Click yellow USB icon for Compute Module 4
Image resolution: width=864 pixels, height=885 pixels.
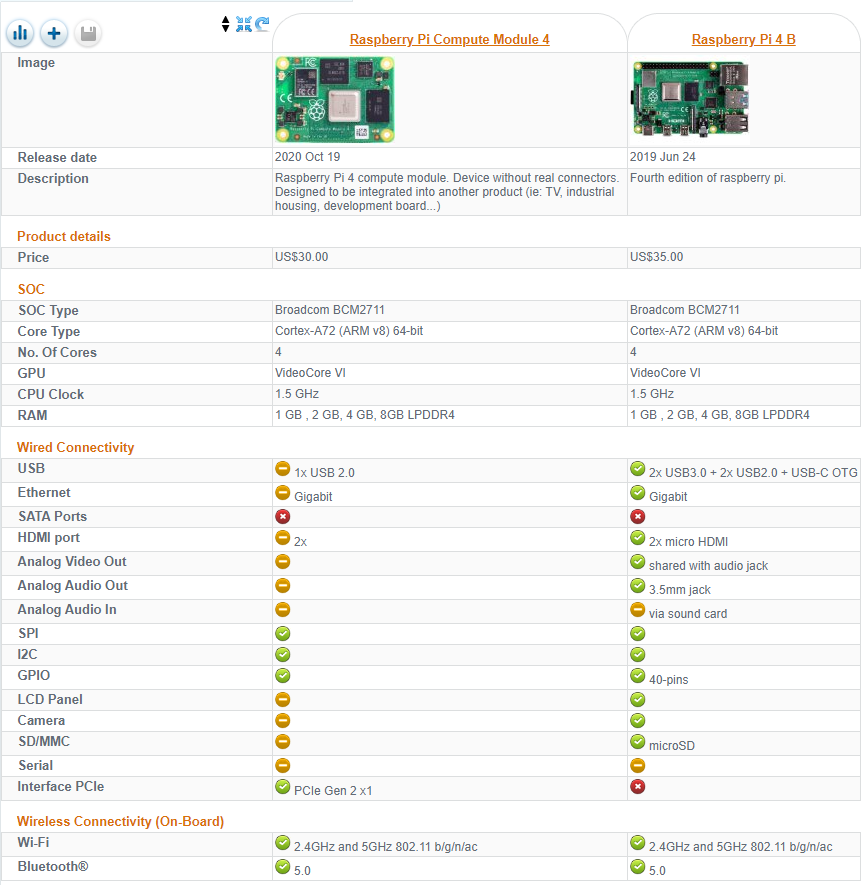point(283,468)
